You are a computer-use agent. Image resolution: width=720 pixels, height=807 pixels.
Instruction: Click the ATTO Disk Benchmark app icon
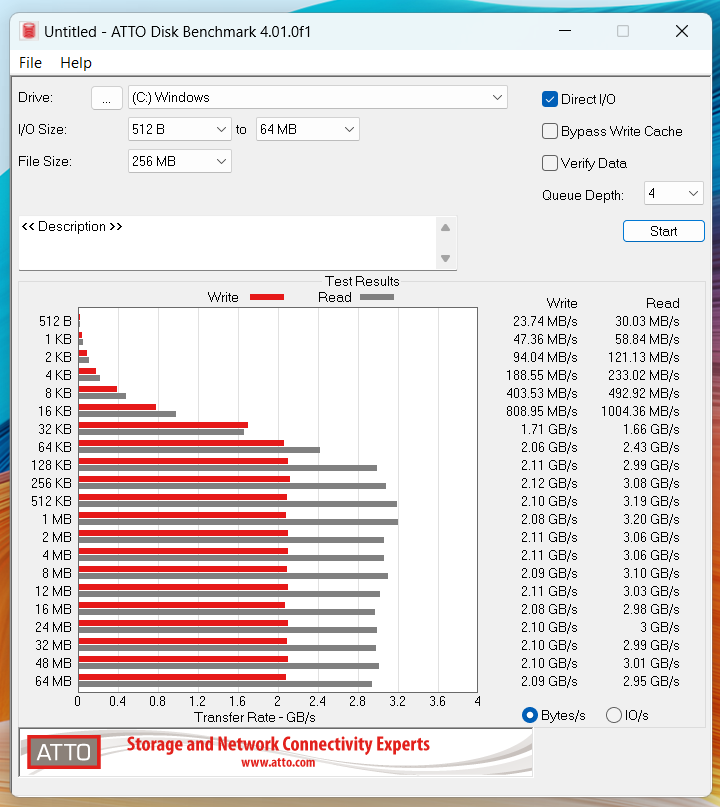tap(29, 31)
